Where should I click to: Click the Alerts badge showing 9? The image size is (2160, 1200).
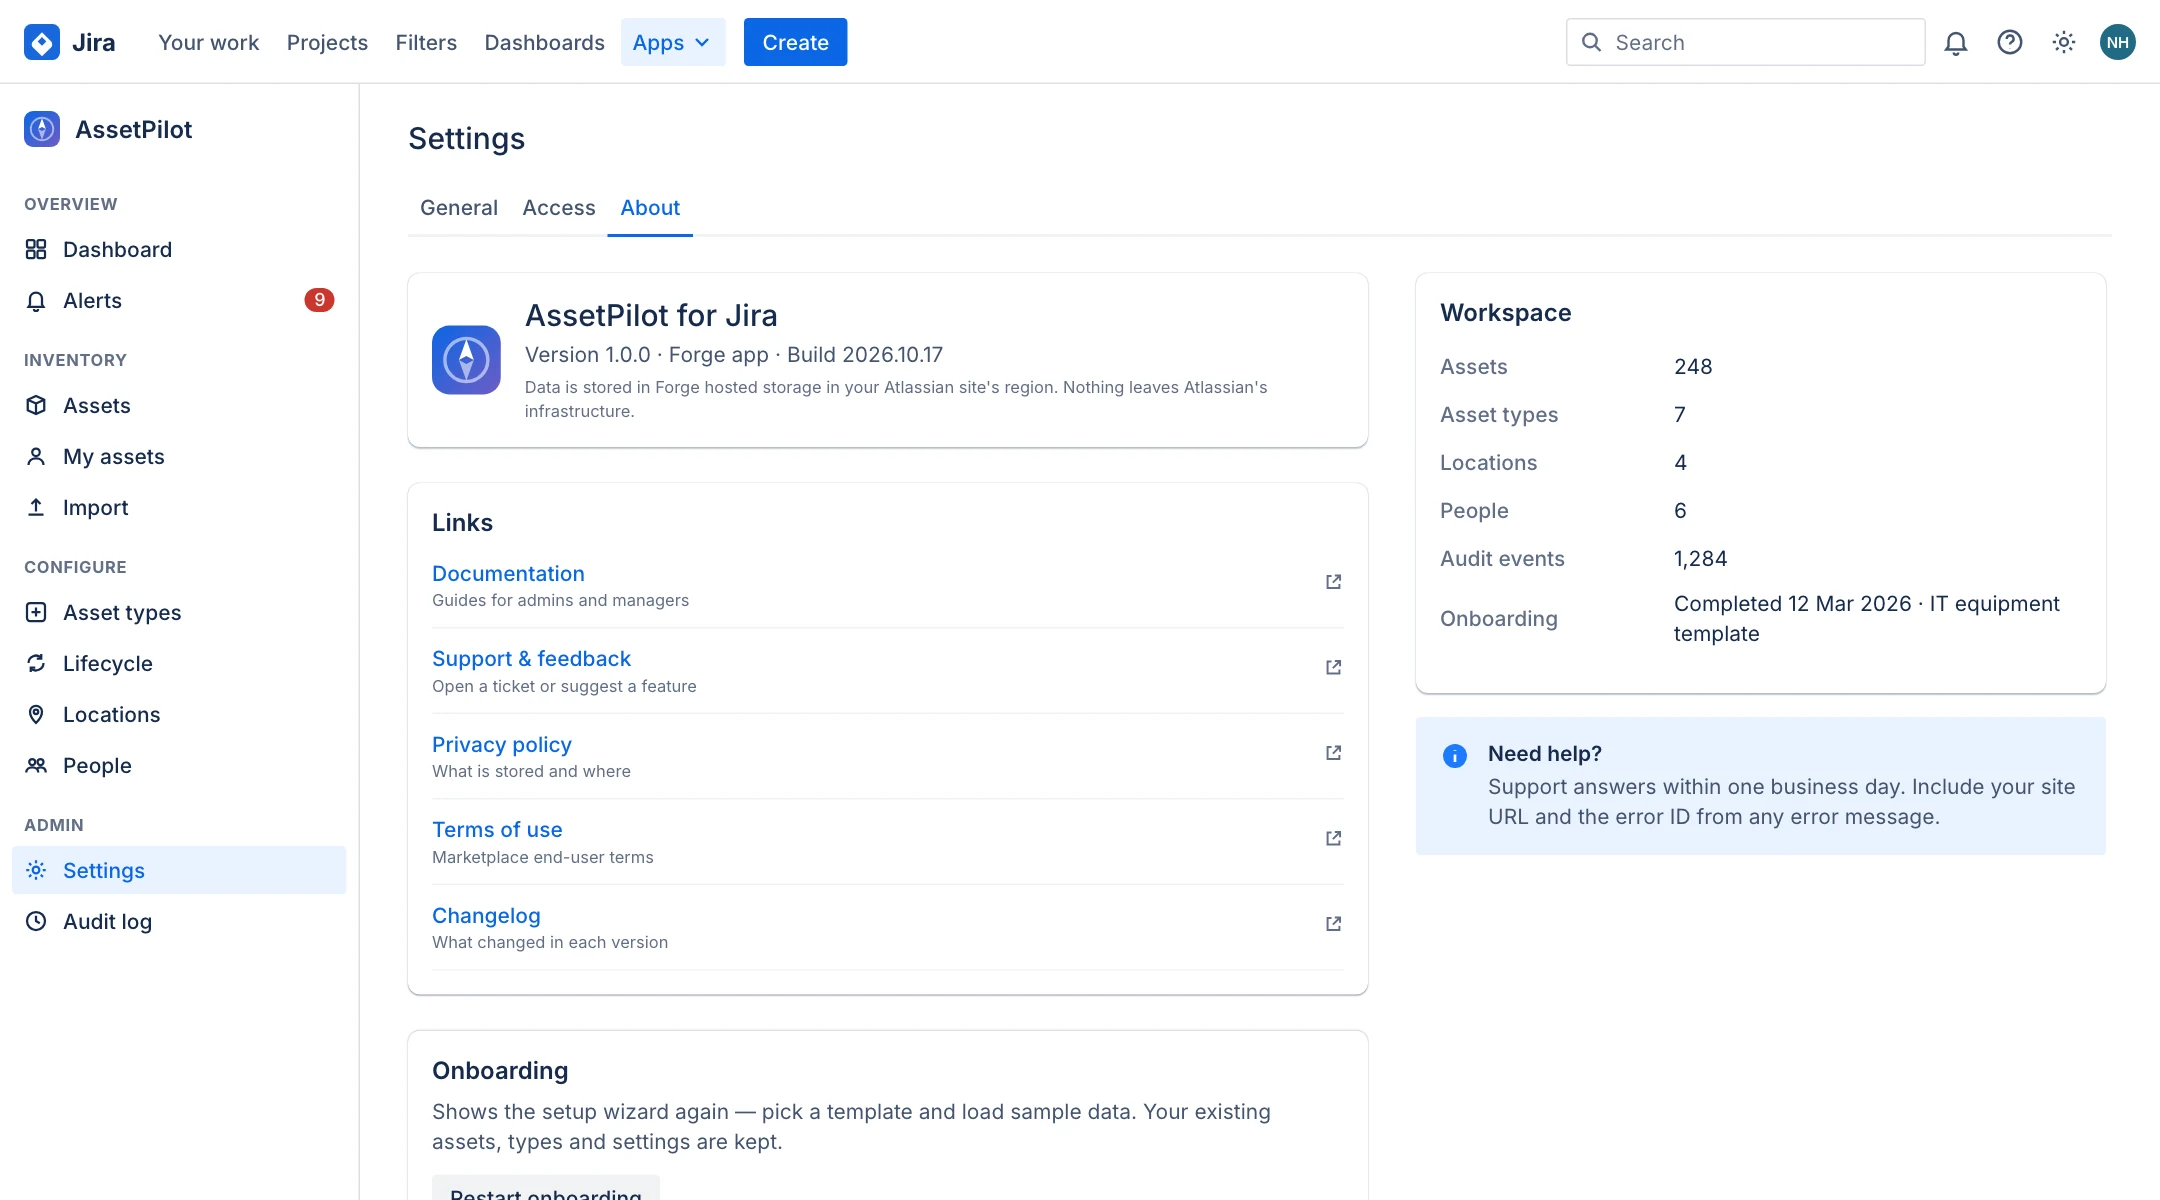tap(319, 300)
